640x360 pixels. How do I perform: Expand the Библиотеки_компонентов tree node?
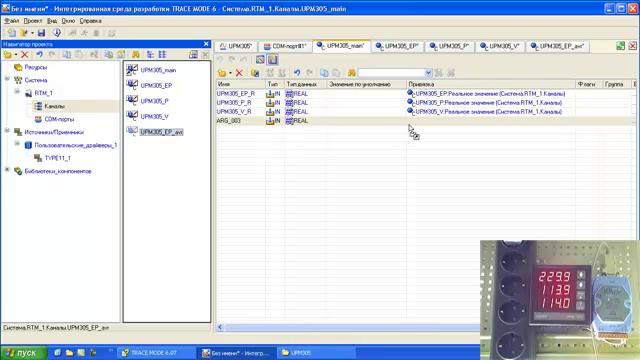(7, 169)
